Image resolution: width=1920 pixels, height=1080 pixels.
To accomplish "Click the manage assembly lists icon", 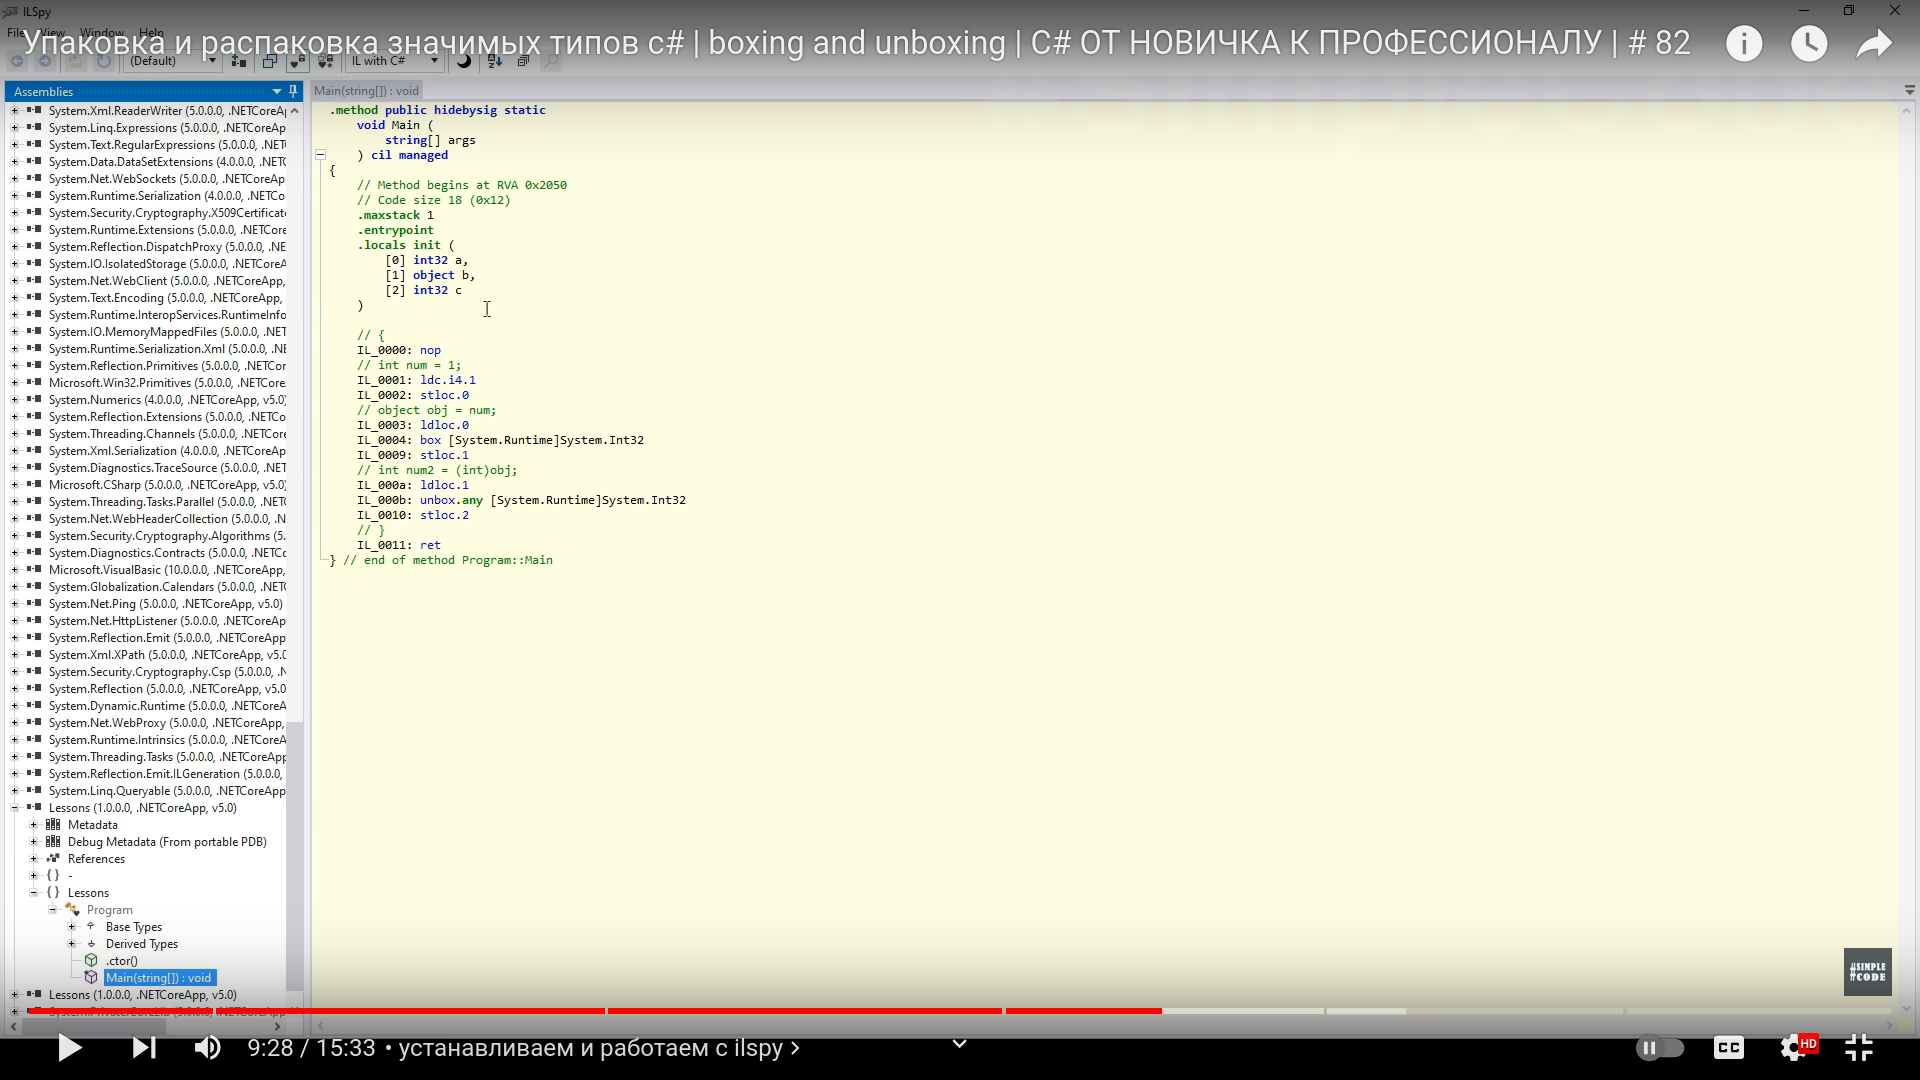I will coord(238,61).
